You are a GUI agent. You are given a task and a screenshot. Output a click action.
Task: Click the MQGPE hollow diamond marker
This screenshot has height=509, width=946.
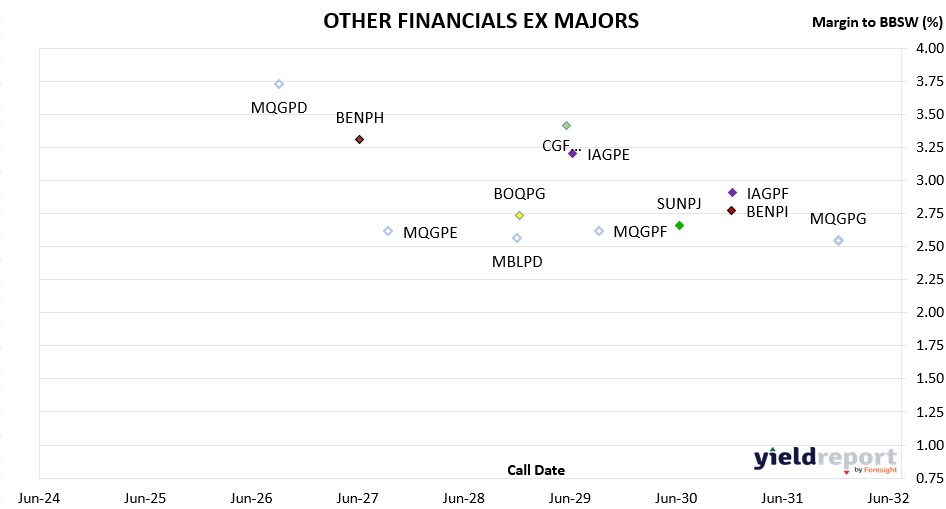(x=388, y=231)
